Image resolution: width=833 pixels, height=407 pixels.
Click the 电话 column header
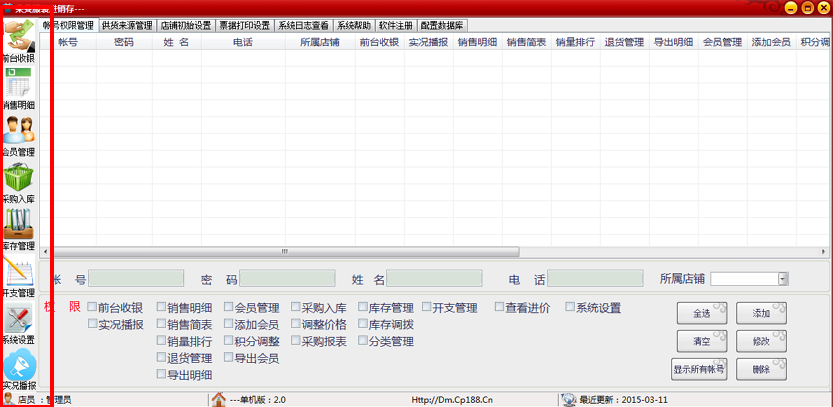tap(243, 42)
